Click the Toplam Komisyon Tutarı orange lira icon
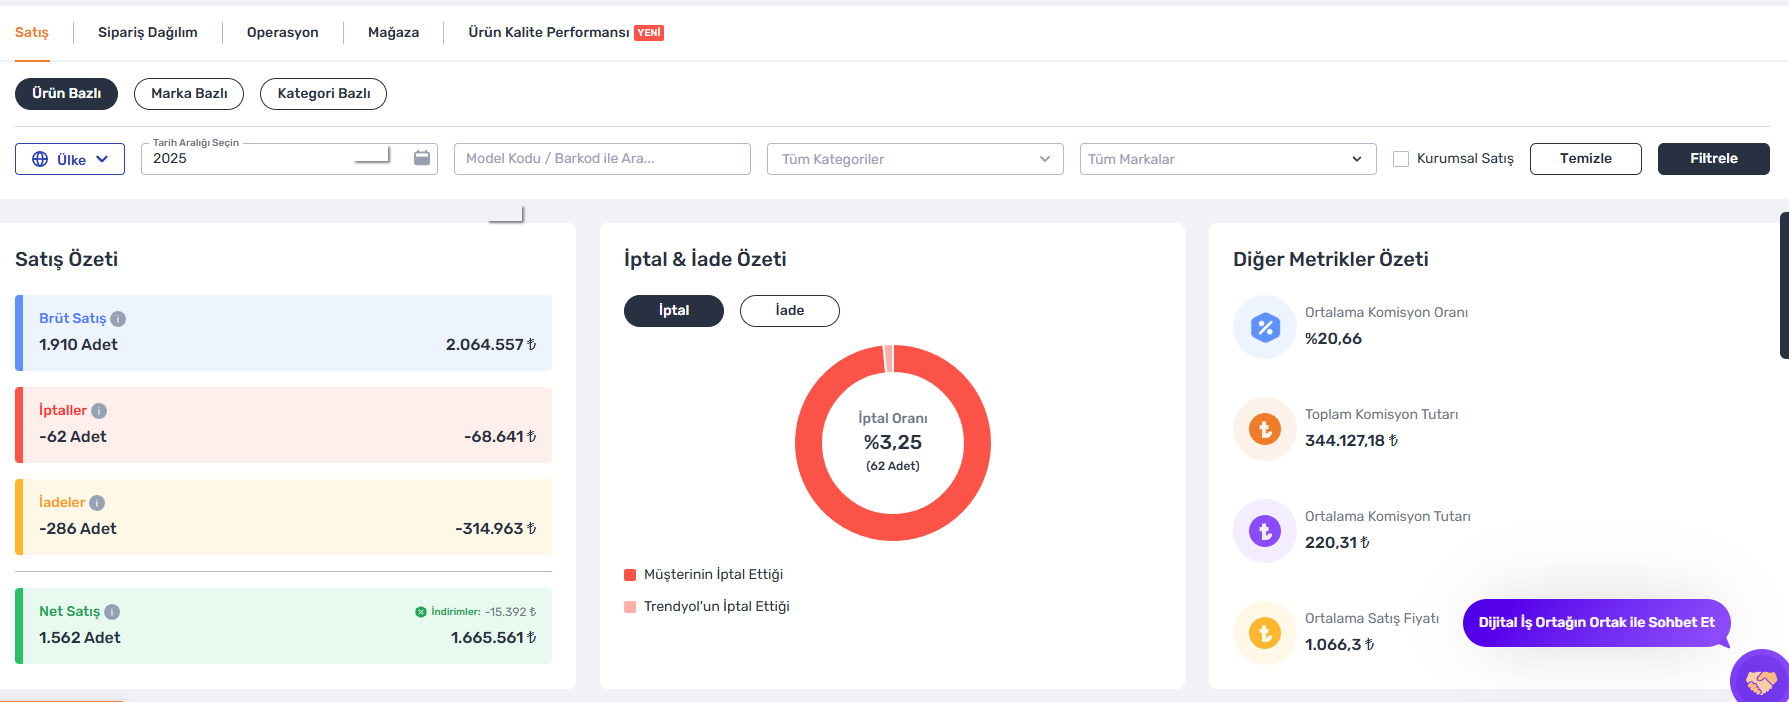This screenshot has width=1789, height=702. click(x=1265, y=429)
